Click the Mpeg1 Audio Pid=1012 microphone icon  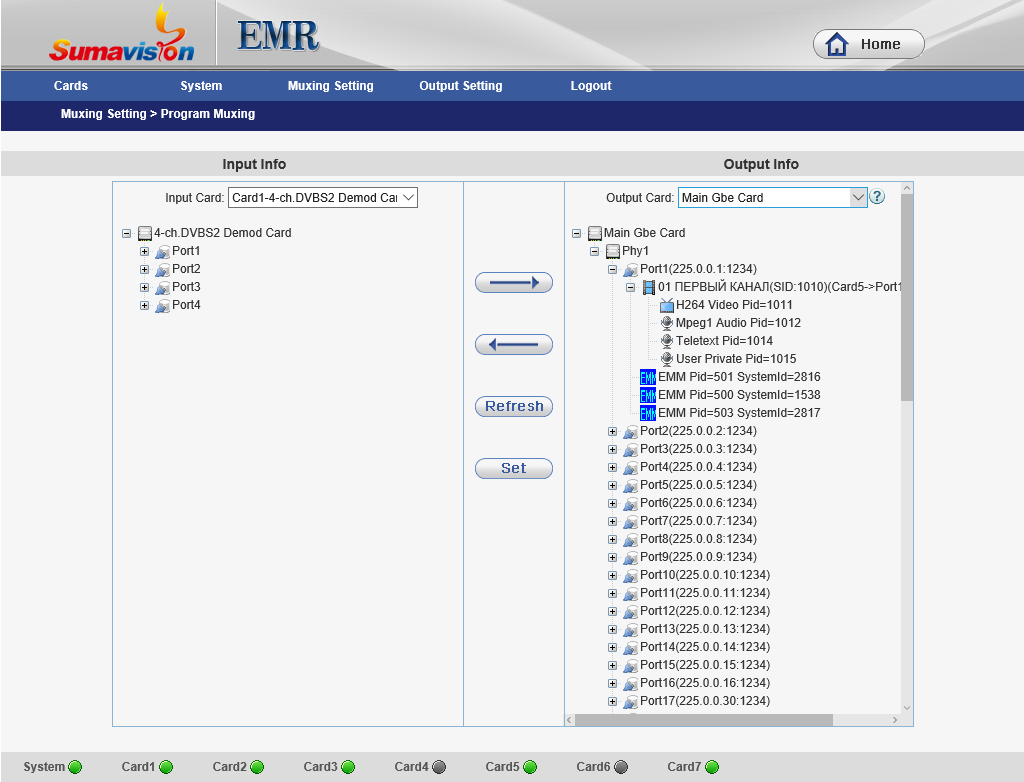point(667,323)
